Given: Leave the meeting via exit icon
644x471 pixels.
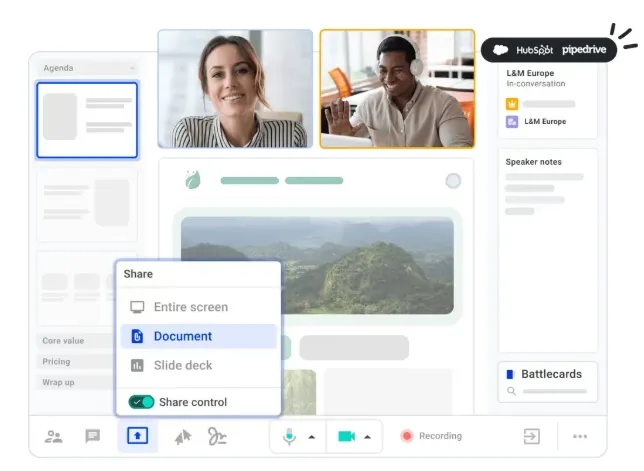Looking at the screenshot, I should point(531,436).
